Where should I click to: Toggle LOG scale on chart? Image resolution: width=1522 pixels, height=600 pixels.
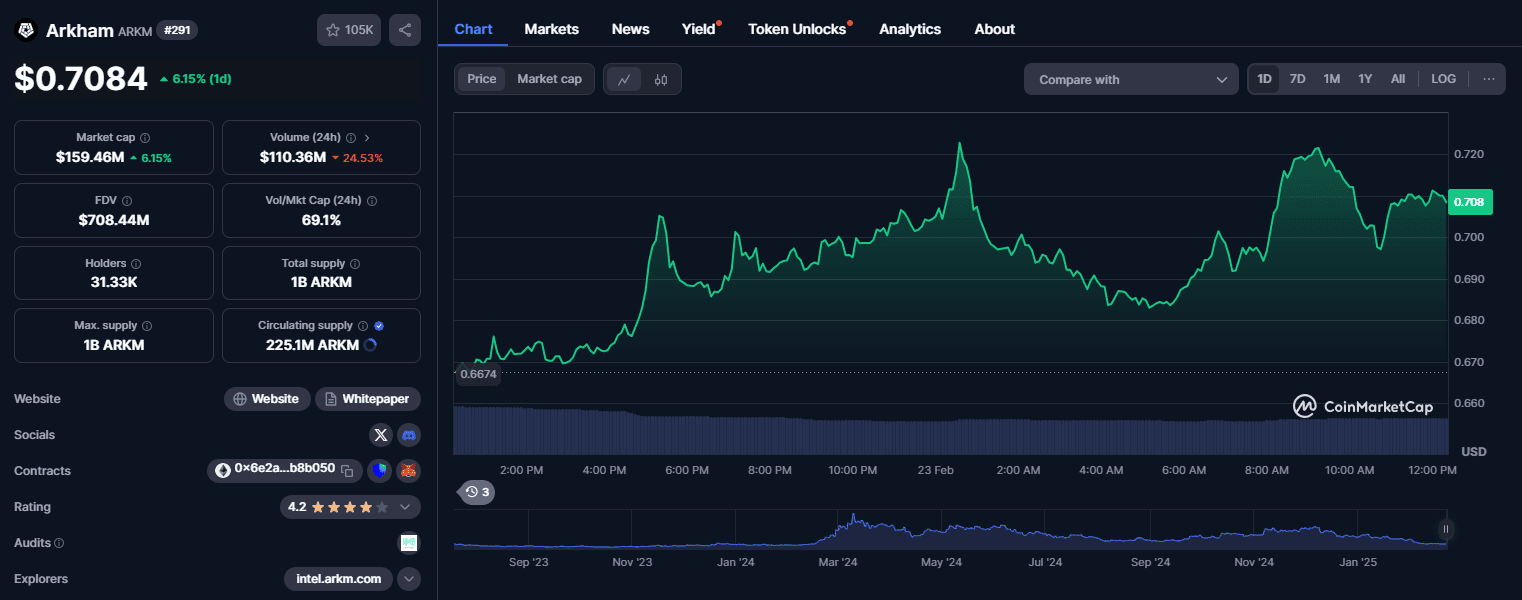coord(1444,79)
